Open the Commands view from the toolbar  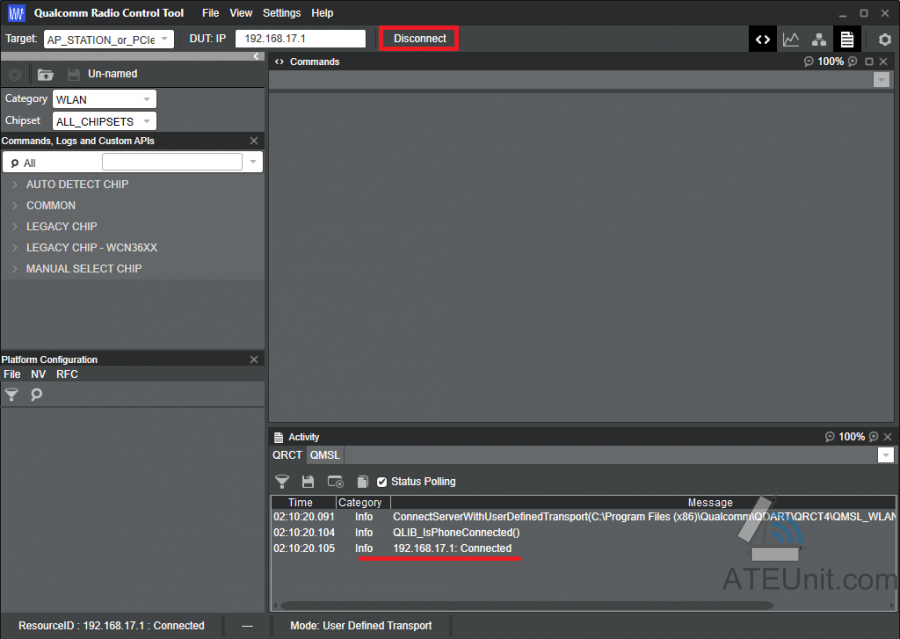tap(762, 39)
